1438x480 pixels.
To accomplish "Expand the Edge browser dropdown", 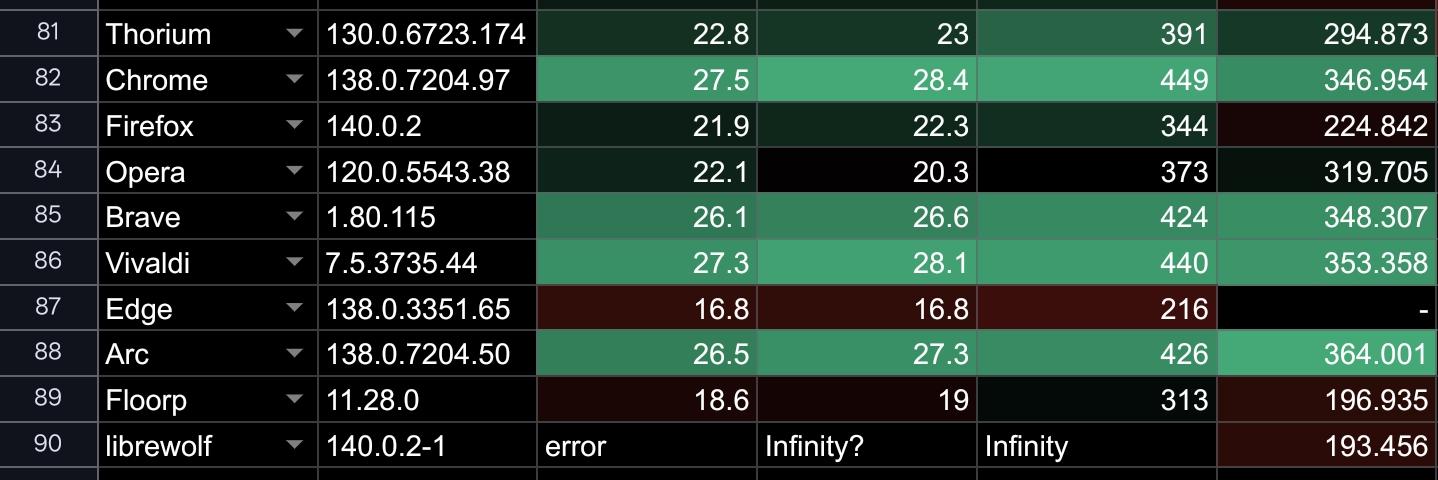I will point(293,309).
